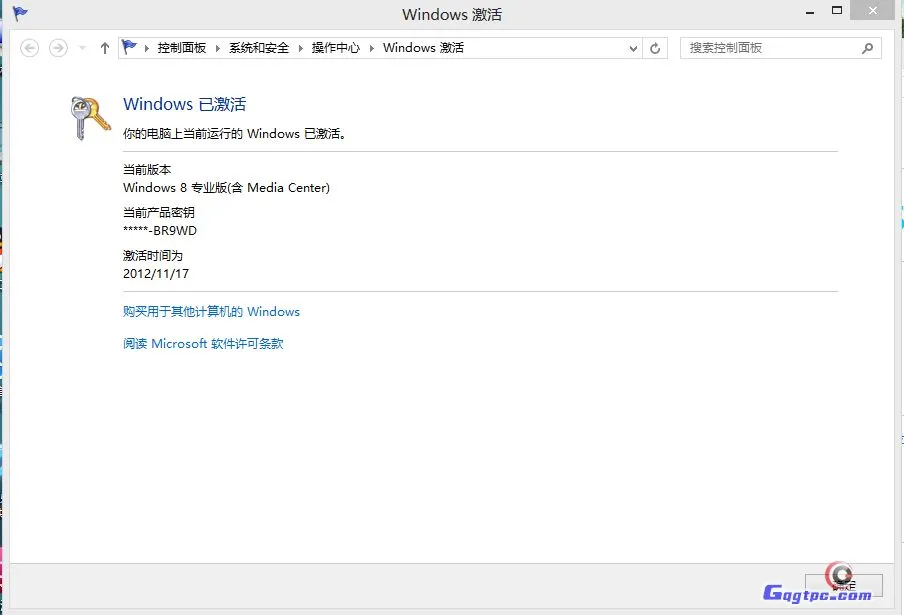Expand the chevron after 操作中心 breadcrumb
904x615 pixels.
(371, 48)
